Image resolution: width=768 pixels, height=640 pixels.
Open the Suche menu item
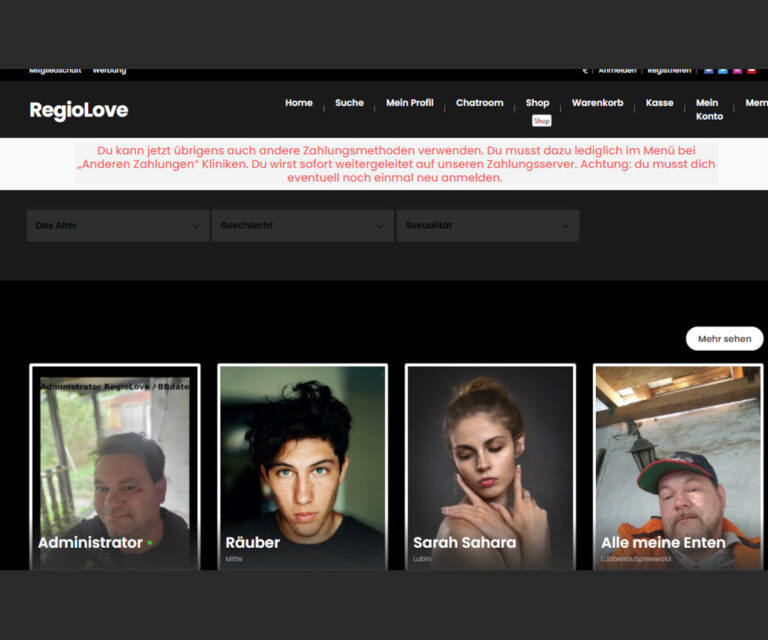pos(349,103)
